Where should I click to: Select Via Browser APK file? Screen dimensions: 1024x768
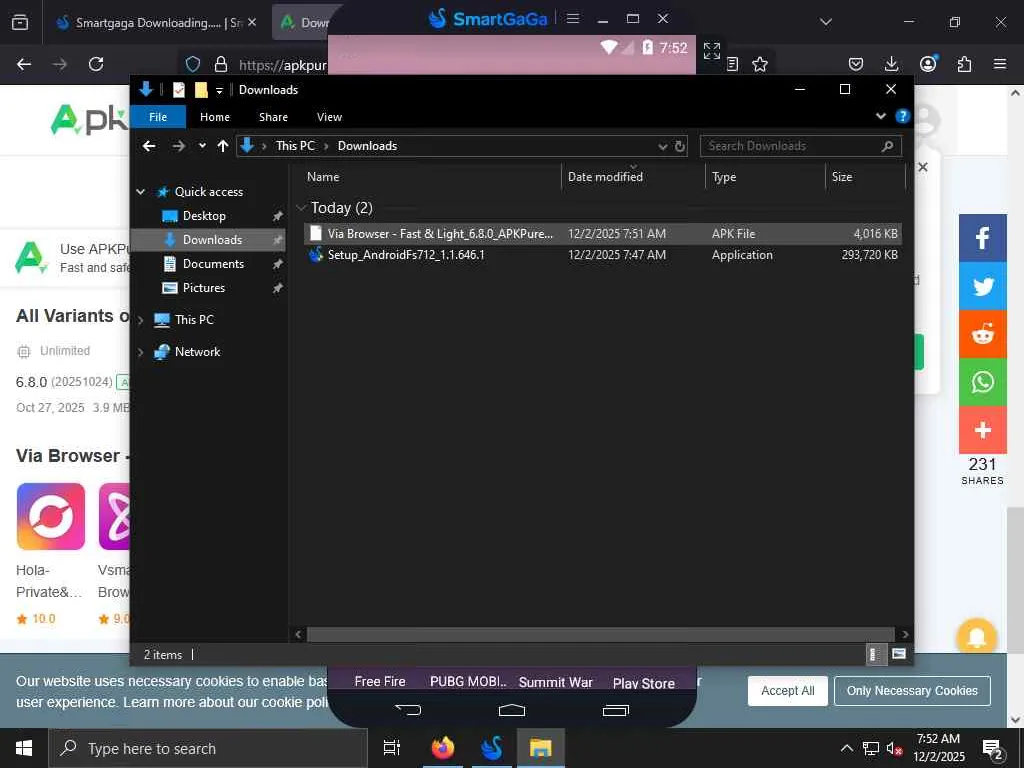pos(603,234)
